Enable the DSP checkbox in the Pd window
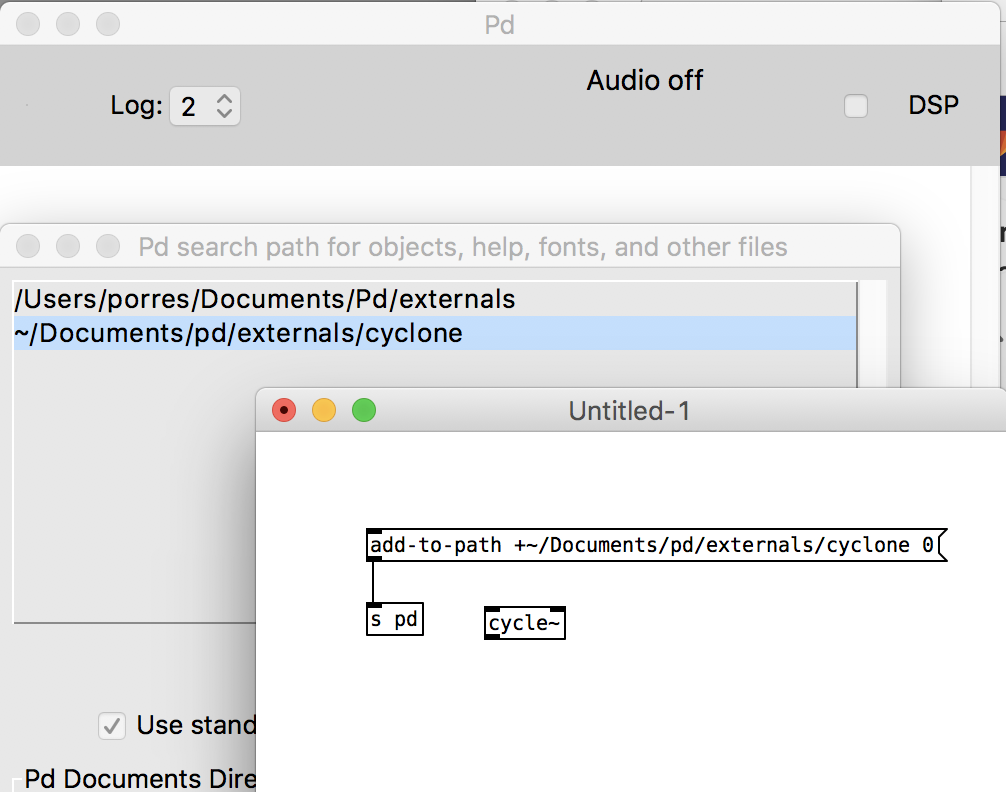 (x=855, y=105)
